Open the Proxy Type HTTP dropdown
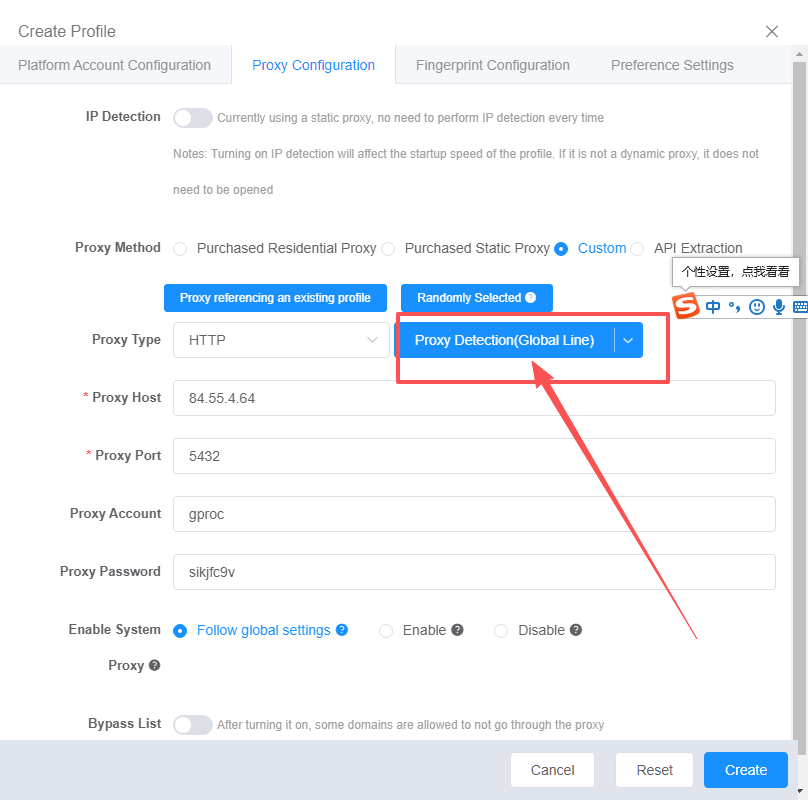Image resolution: width=808 pixels, height=800 pixels. click(281, 340)
